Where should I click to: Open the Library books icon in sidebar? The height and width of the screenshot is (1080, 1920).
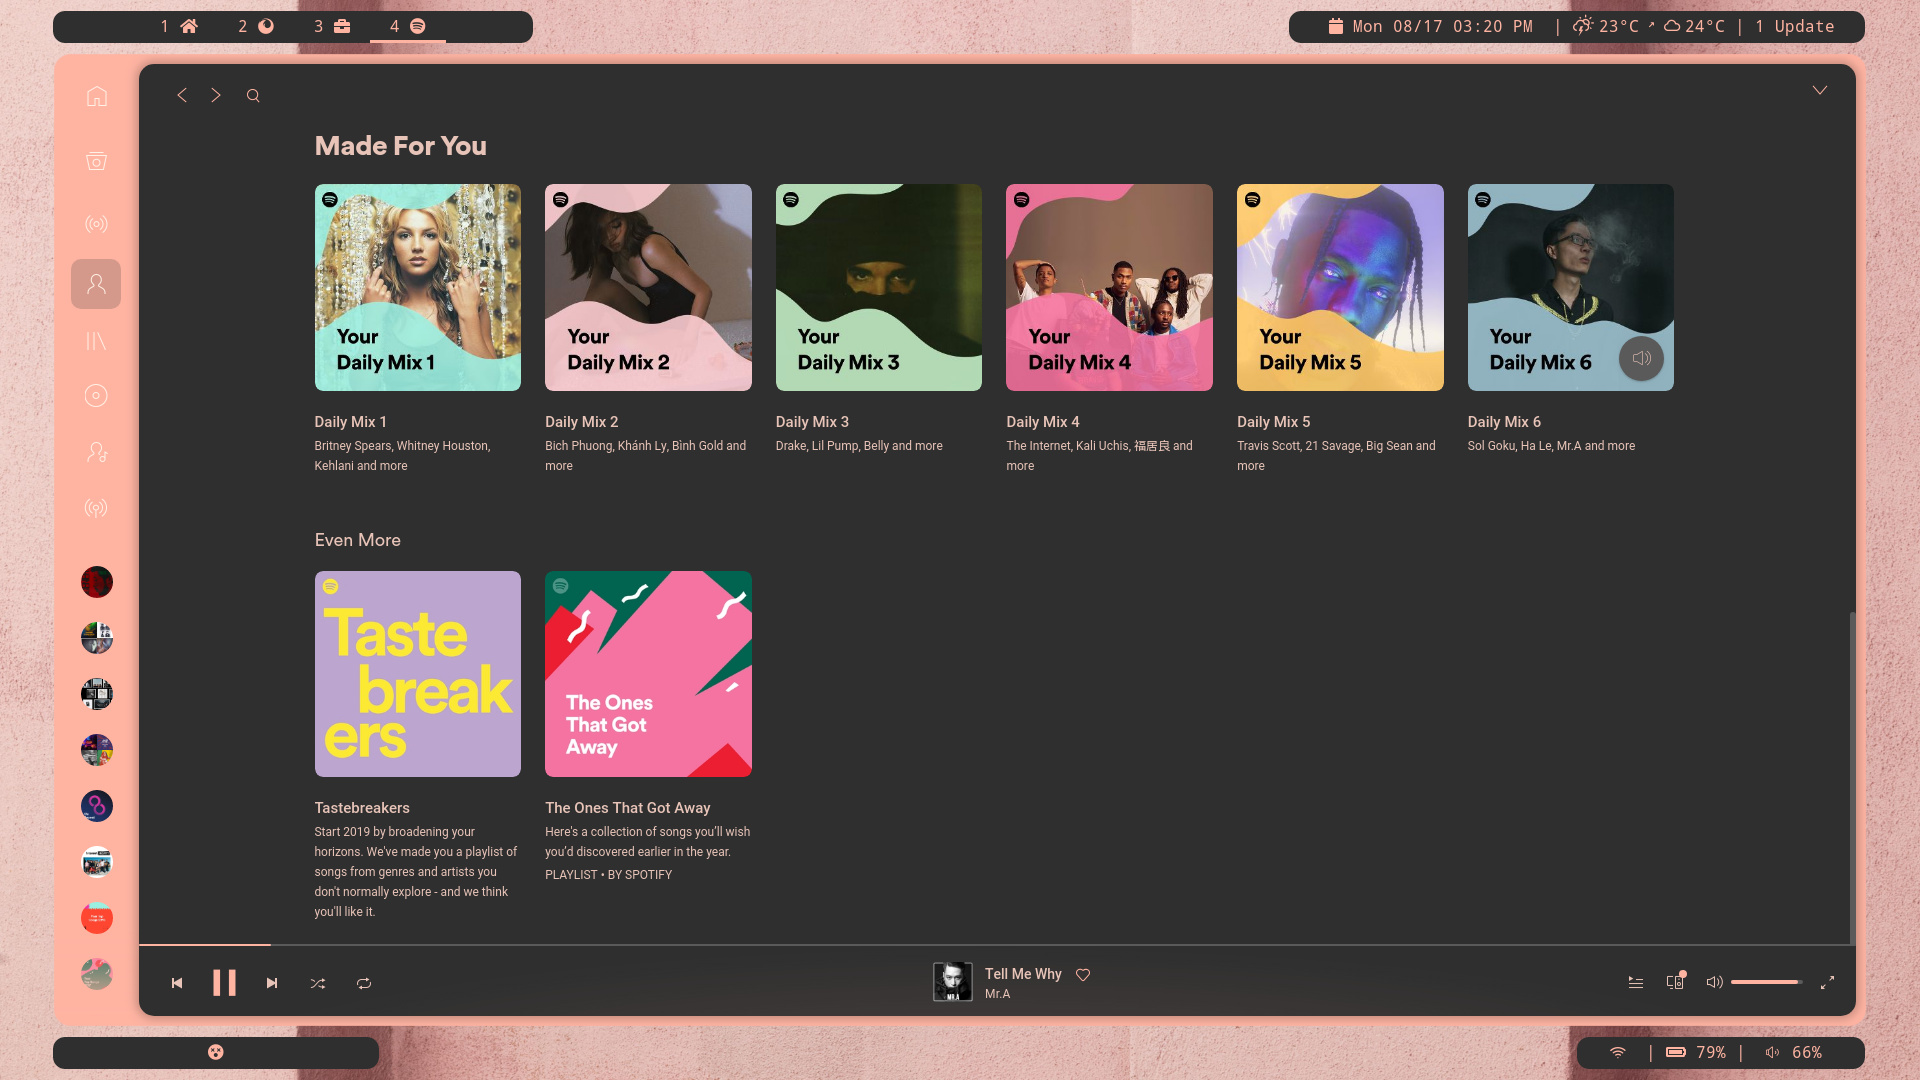[96, 341]
